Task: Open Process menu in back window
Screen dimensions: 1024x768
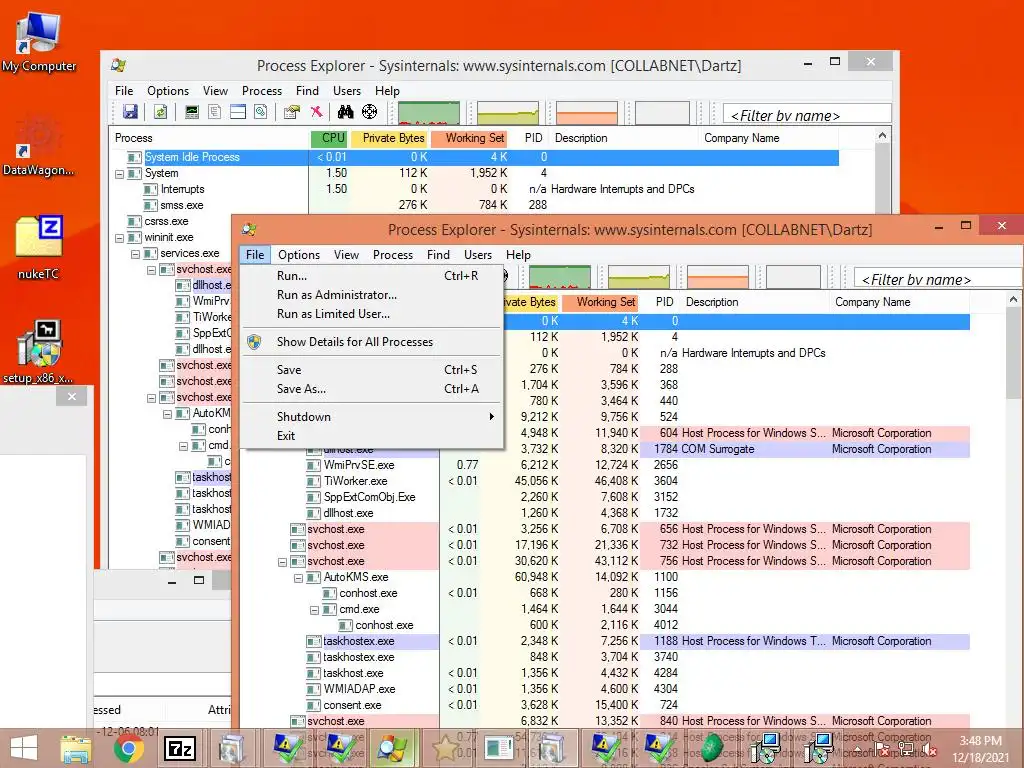Action: coord(262,91)
